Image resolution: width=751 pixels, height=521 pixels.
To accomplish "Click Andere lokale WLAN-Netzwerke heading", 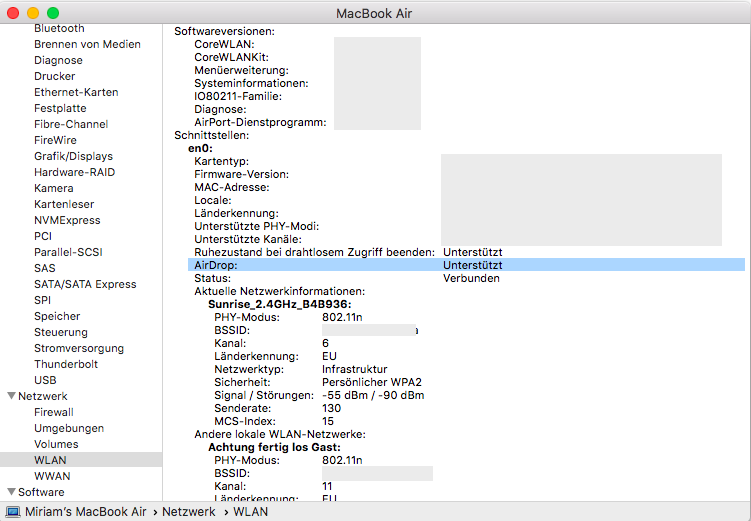I will click(x=280, y=434).
